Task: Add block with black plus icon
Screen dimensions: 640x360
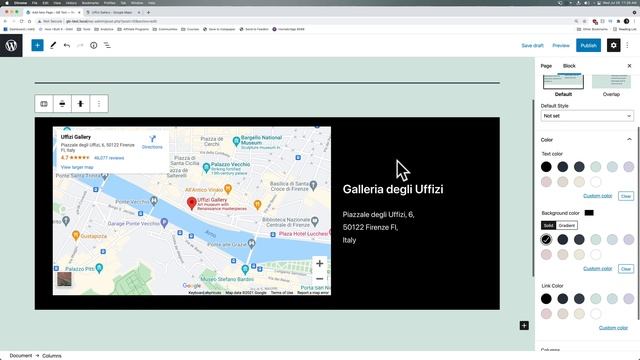Action: (x=524, y=325)
